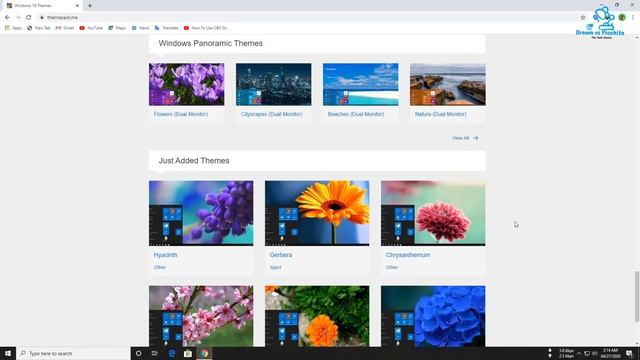Click the Beaches (Dual Monitor) title link
This screenshot has width=640, height=360.
pyautogui.click(x=356, y=114)
